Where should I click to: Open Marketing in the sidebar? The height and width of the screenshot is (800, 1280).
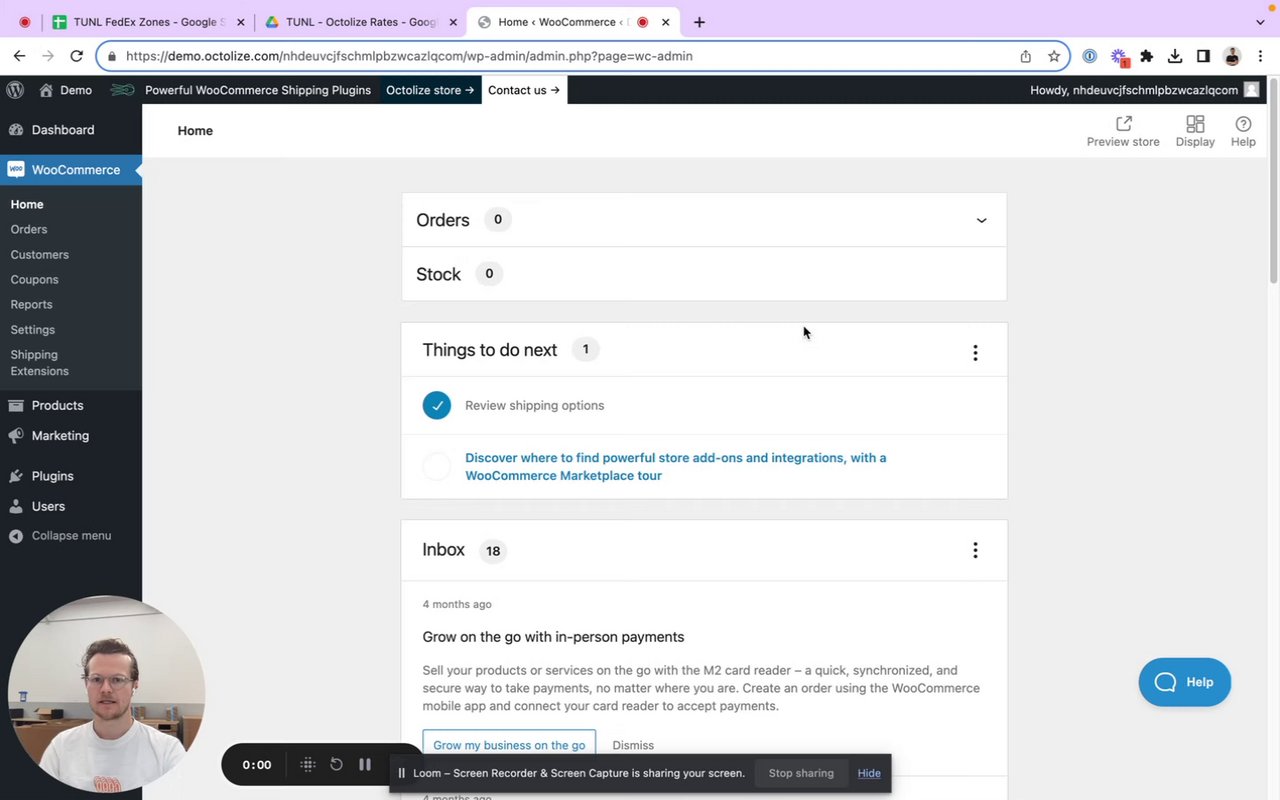tap(60, 435)
